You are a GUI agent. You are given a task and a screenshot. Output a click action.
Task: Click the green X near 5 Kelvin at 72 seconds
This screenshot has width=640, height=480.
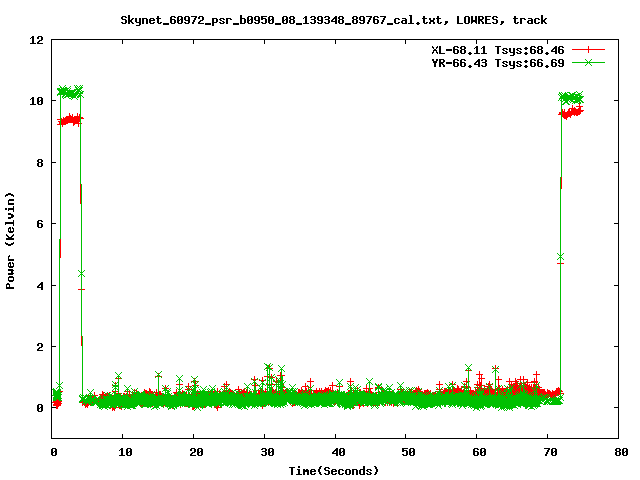[561, 257]
